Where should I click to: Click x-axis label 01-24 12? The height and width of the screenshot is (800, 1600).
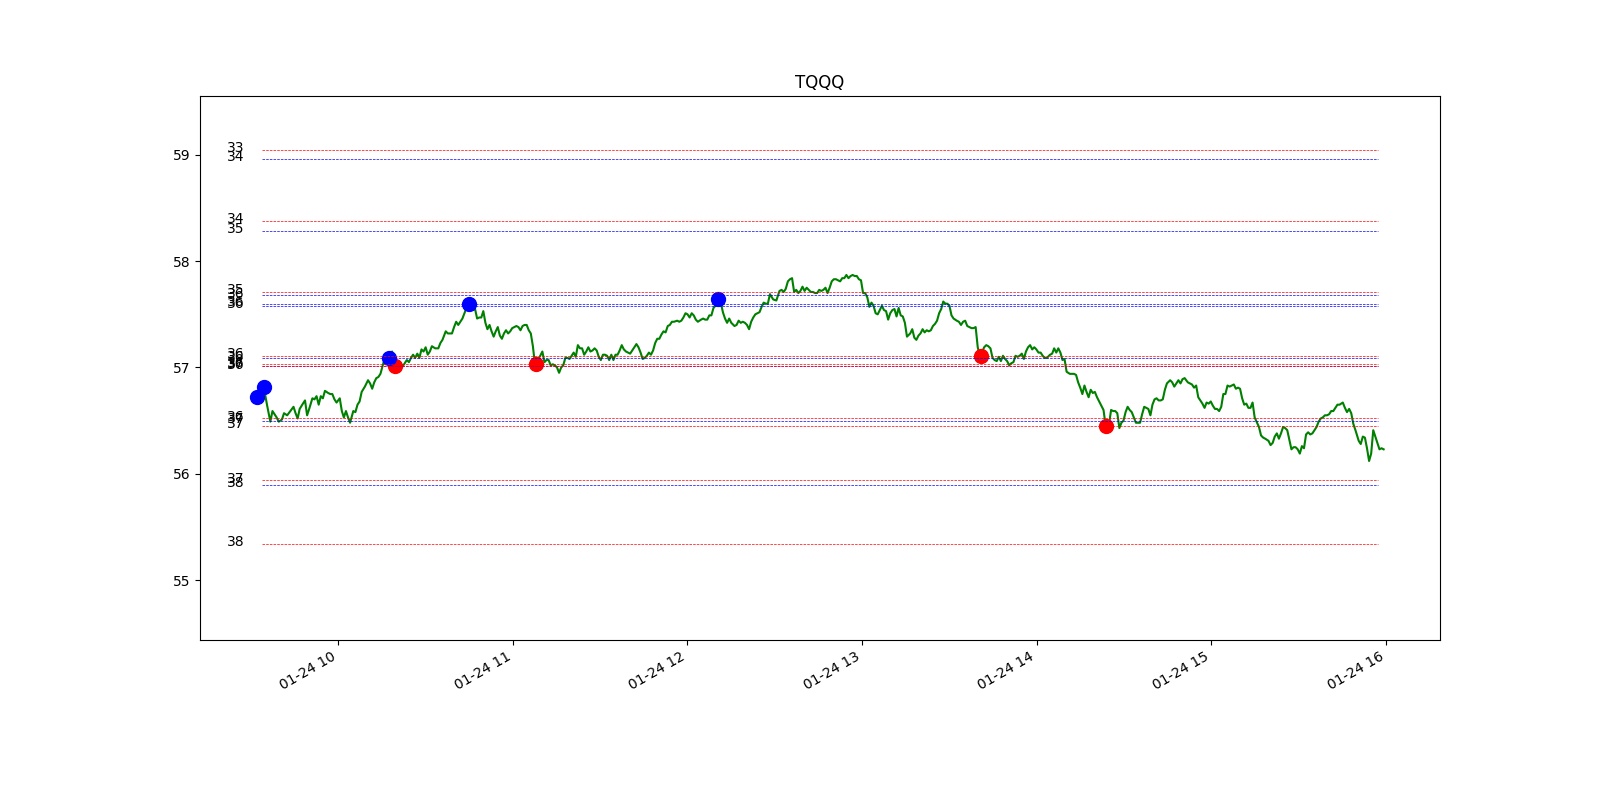coord(656,669)
